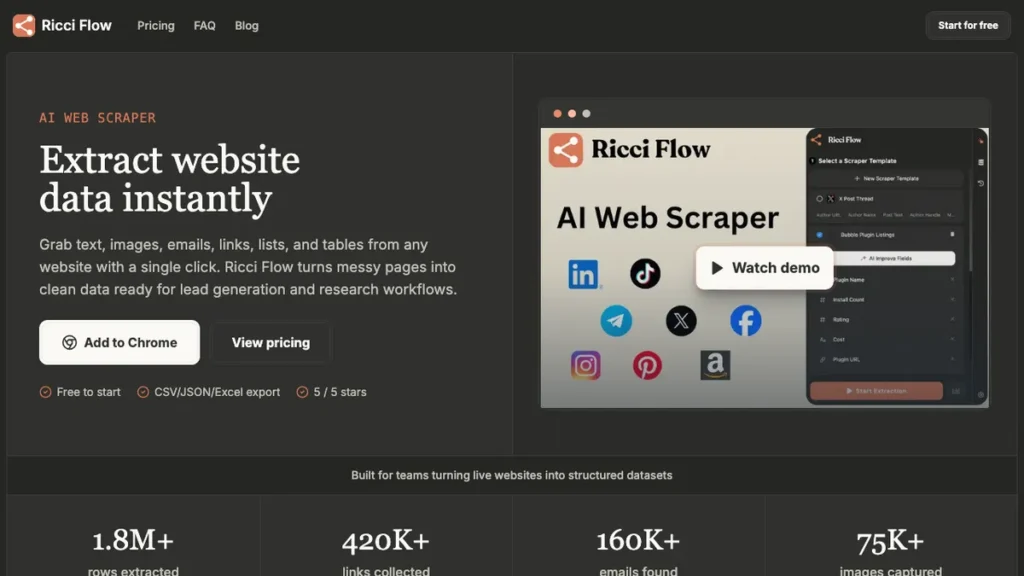1024x576 pixels.
Task: Click the Ricci Flow text in the header
Action: [x=76, y=25]
